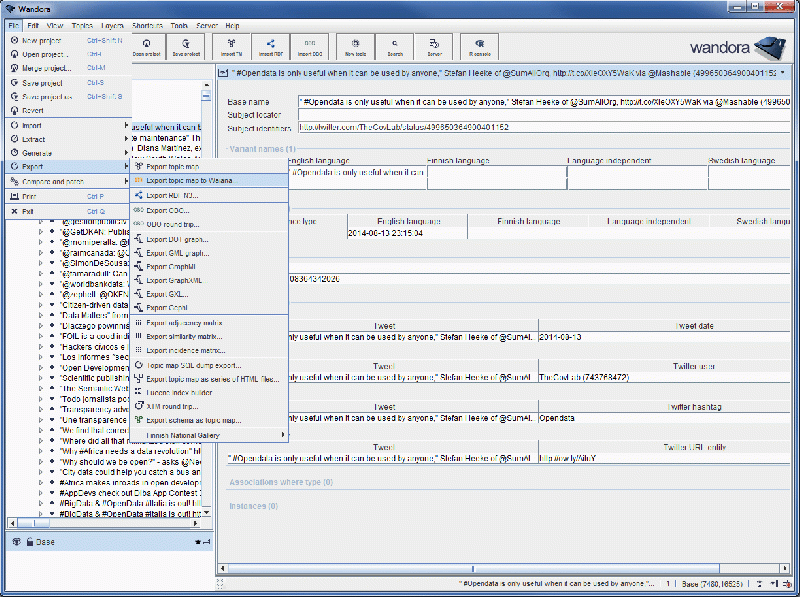Click the Server toolbar icon

coord(435,46)
